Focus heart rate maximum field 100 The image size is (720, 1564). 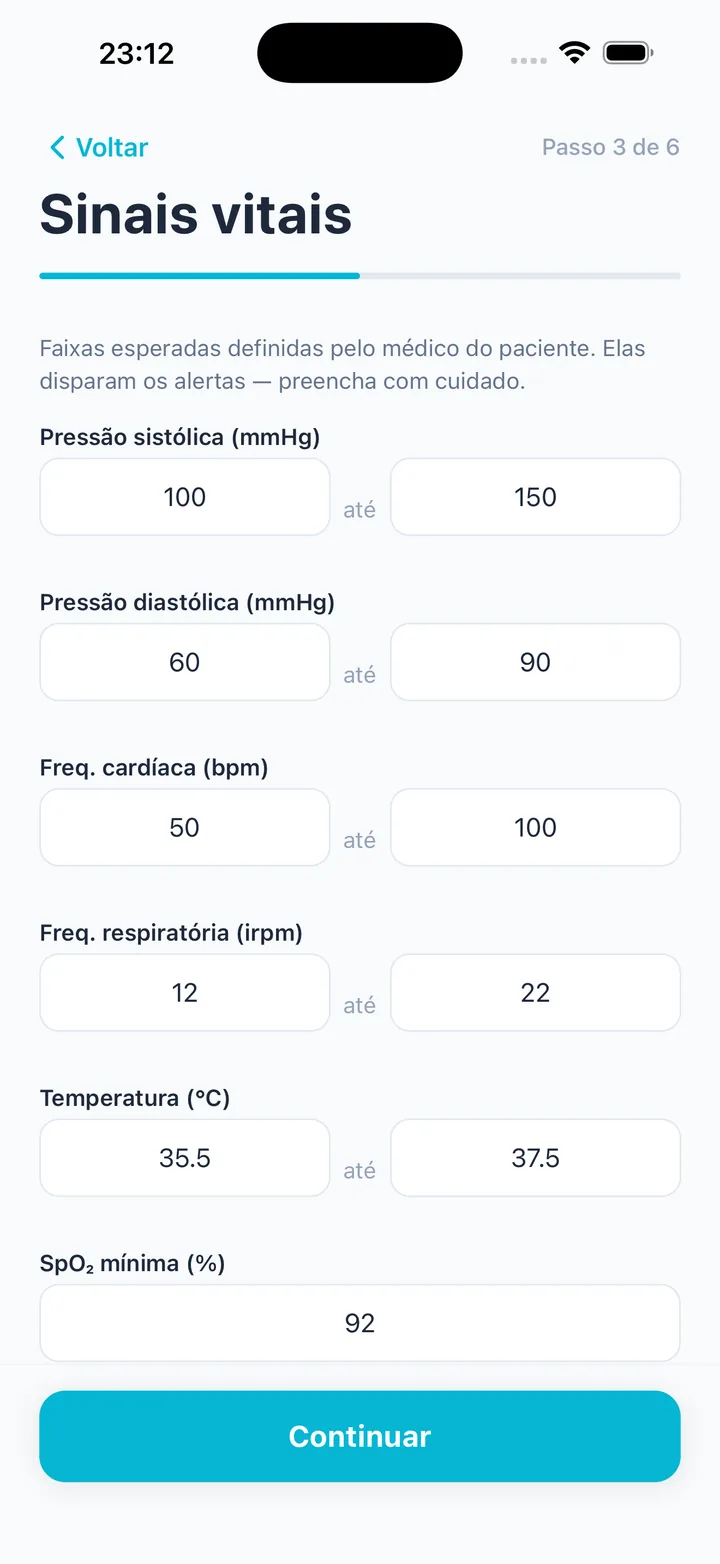click(535, 827)
